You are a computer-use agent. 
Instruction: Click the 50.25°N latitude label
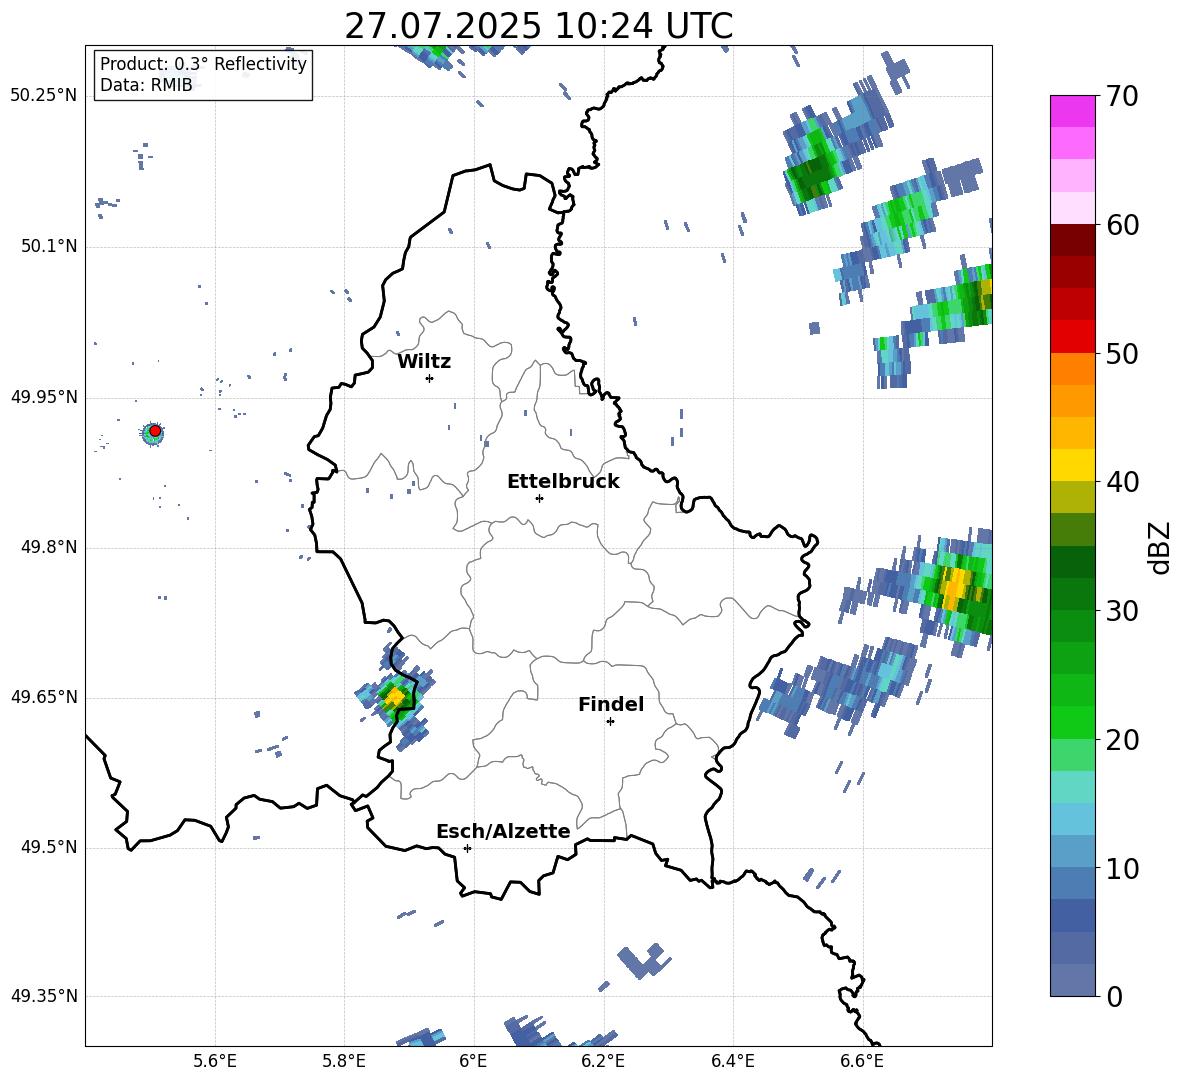(44, 96)
